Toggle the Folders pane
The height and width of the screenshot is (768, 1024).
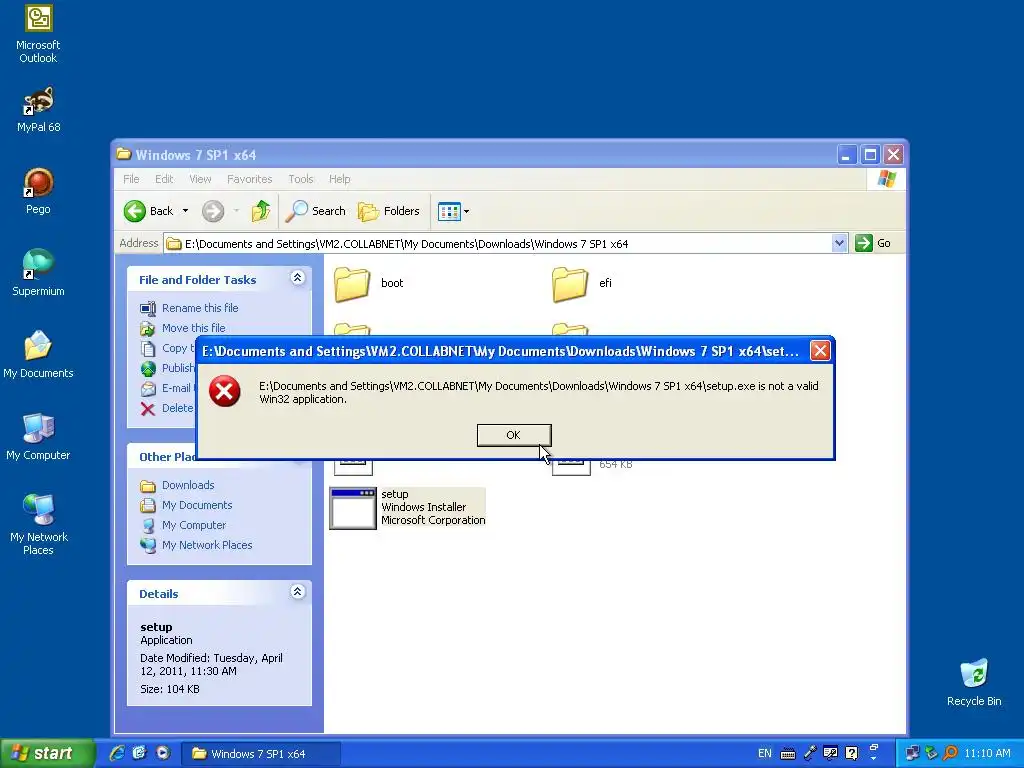coord(389,211)
